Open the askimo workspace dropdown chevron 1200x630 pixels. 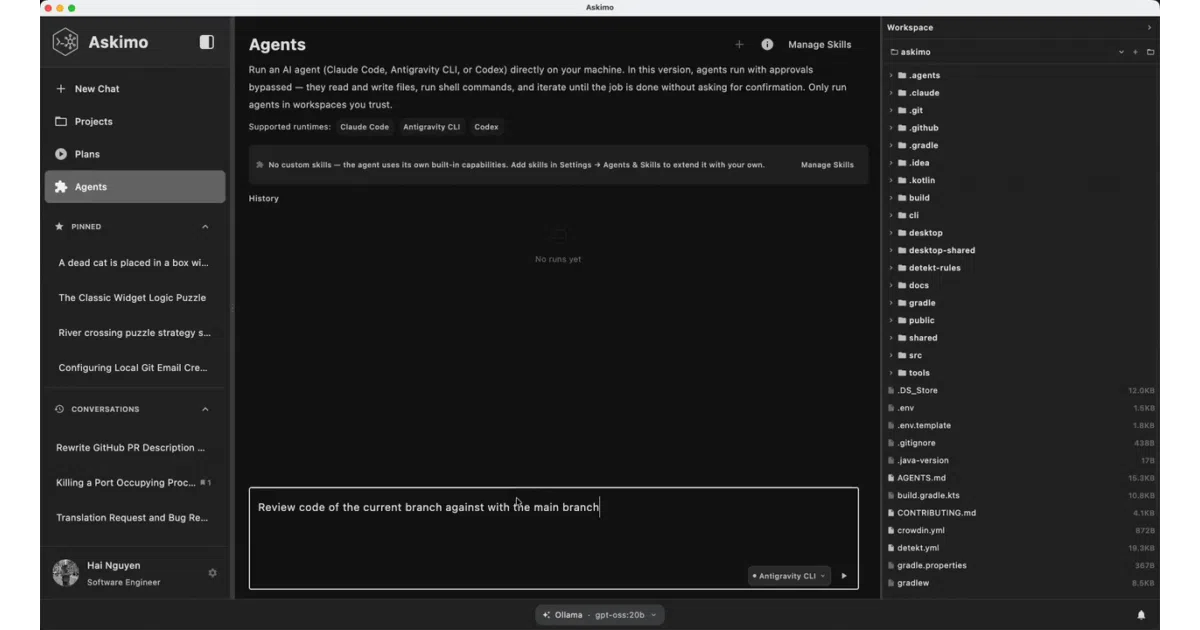pos(1121,52)
